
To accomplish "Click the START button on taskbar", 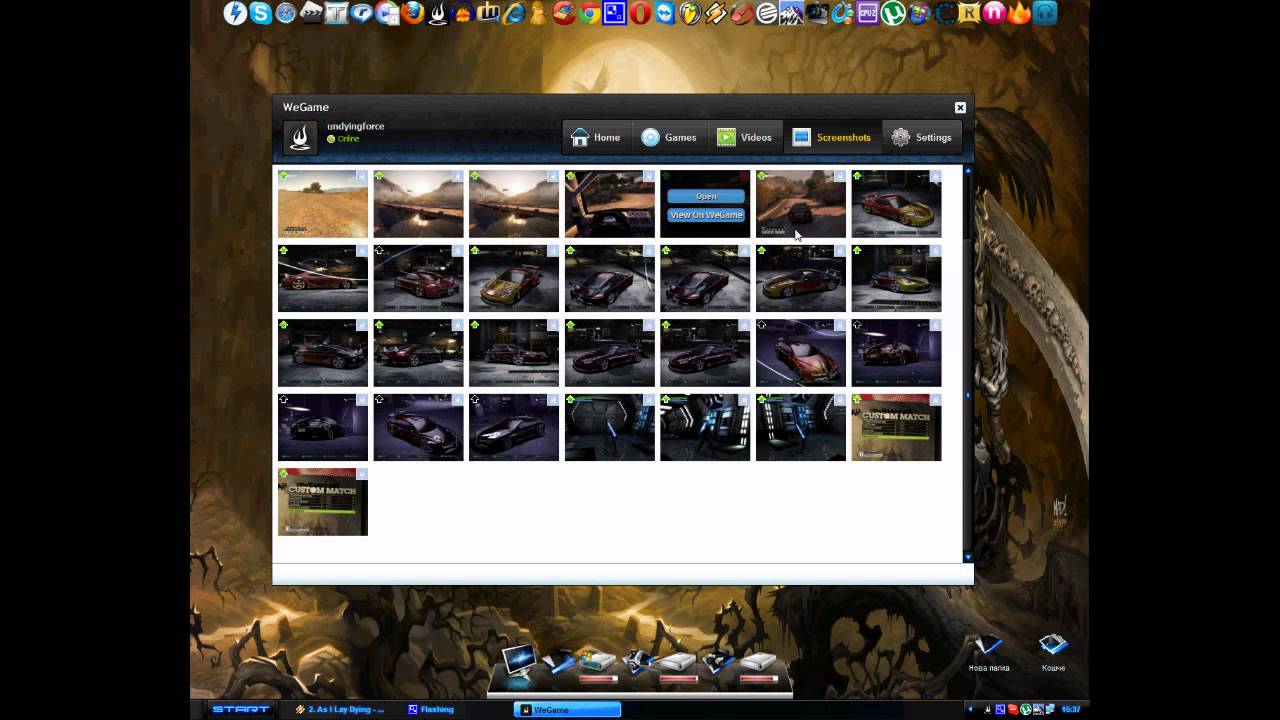I will point(240,709).
